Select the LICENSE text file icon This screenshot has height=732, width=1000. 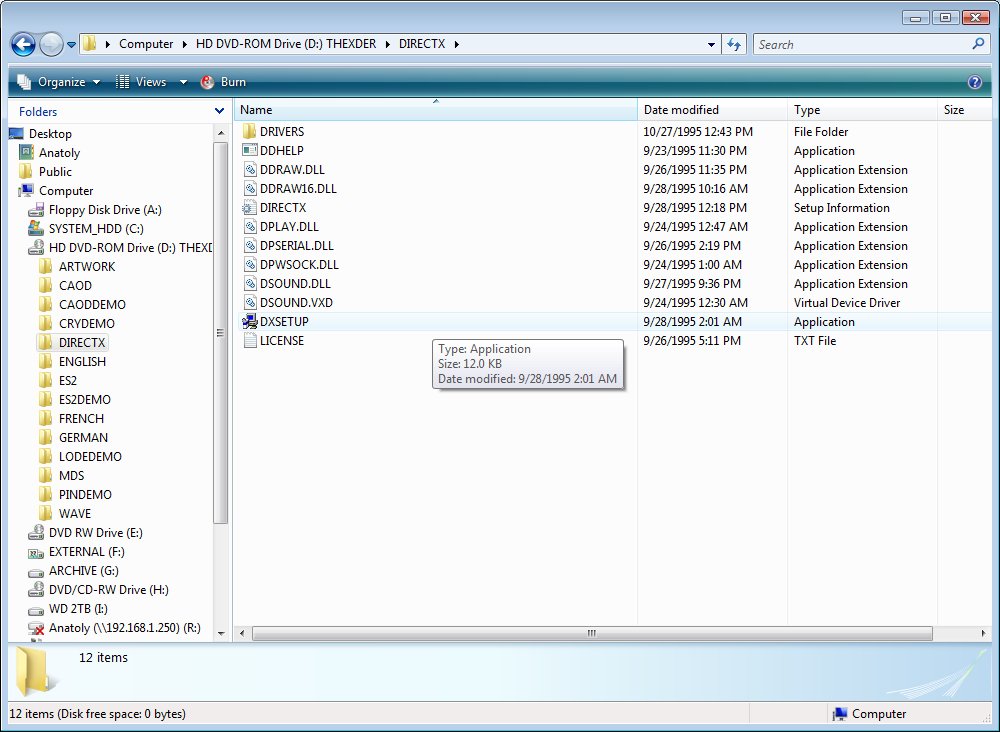pos(249,340)
